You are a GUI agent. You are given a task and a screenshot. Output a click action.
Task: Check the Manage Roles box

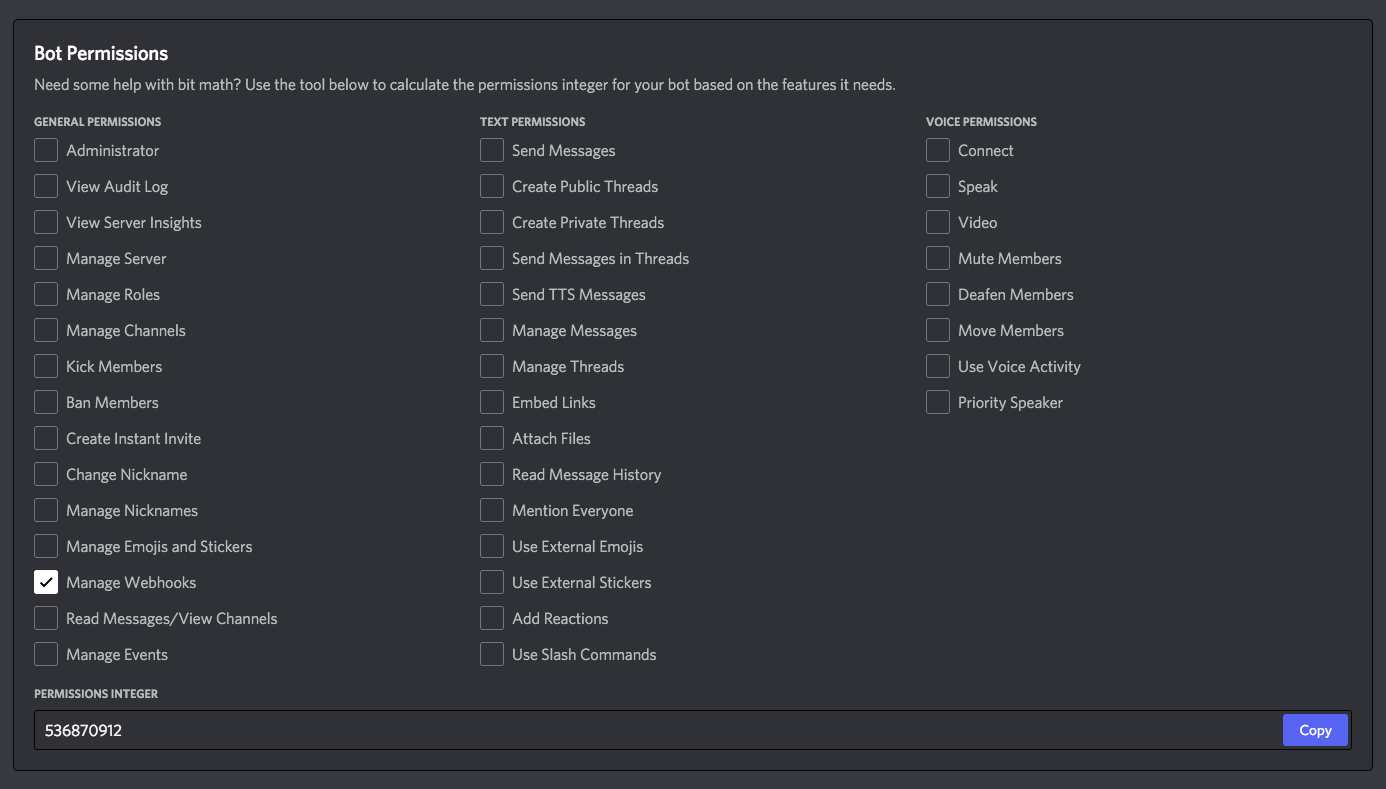click(x=45, y=294)
